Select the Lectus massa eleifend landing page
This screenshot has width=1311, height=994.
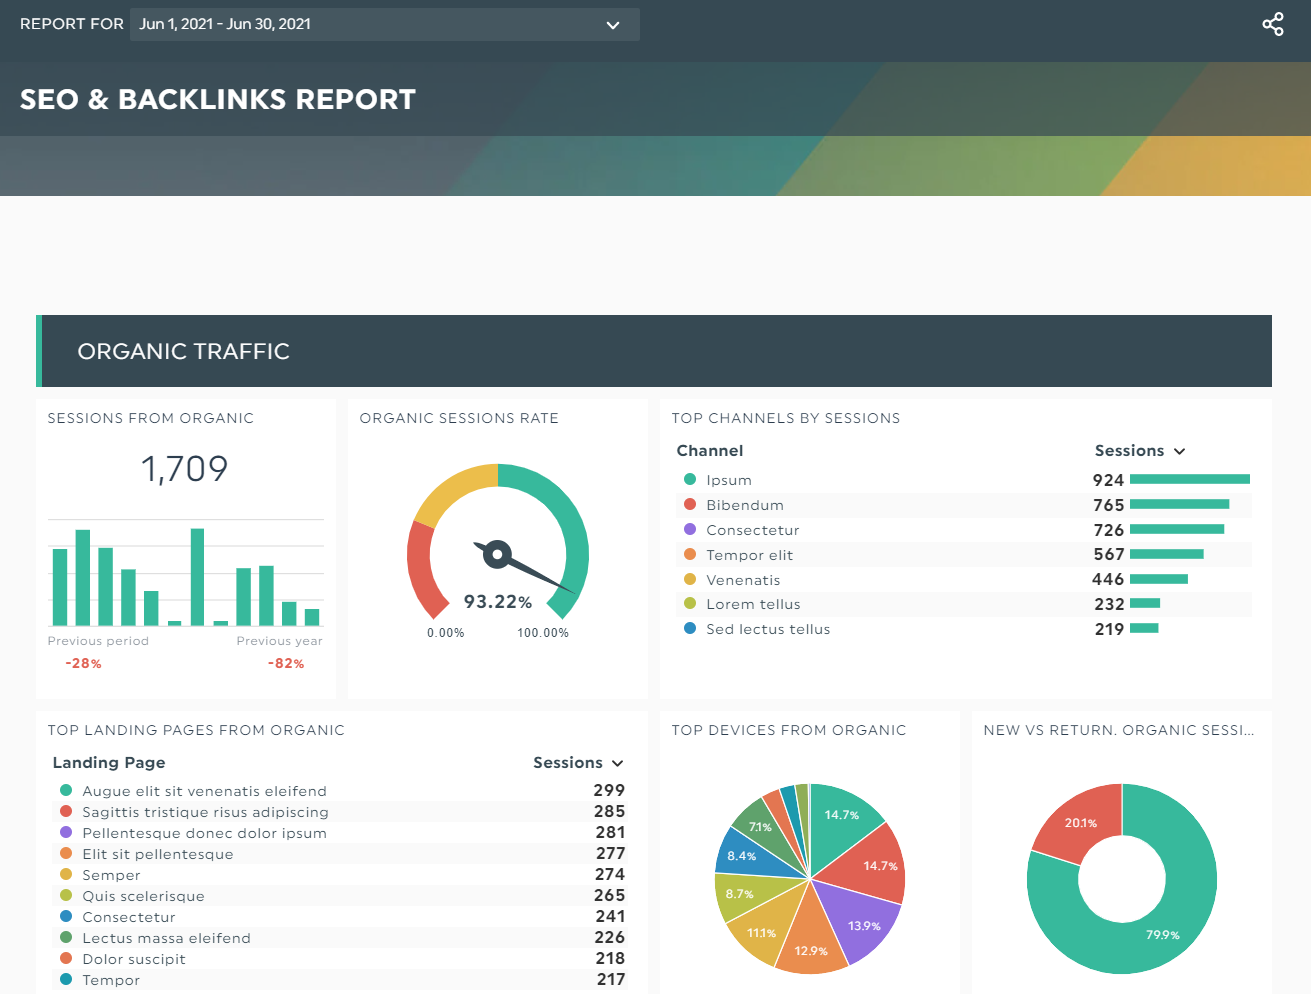pyautogui.click(x=166, y=938)
